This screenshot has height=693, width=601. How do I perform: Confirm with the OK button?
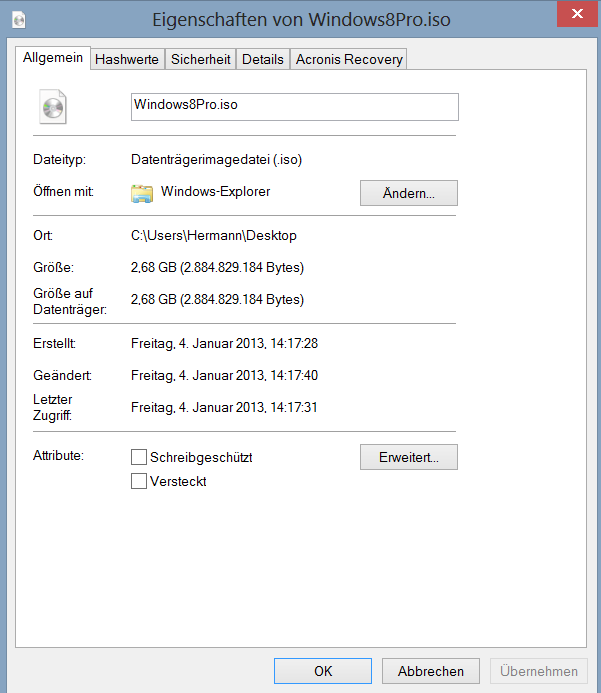coord(323,671)
